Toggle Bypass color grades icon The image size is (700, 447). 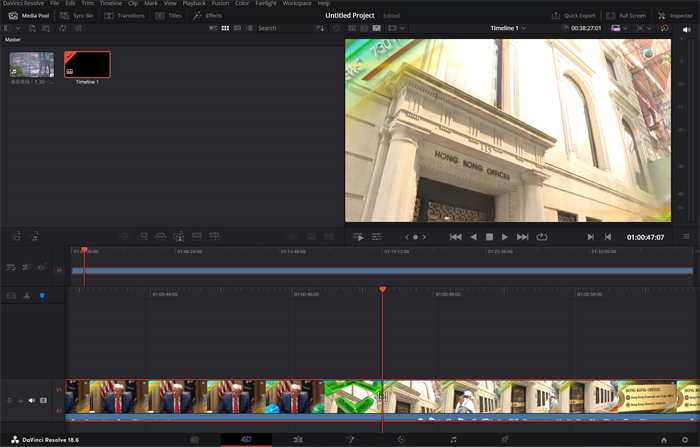click(664, 28)
